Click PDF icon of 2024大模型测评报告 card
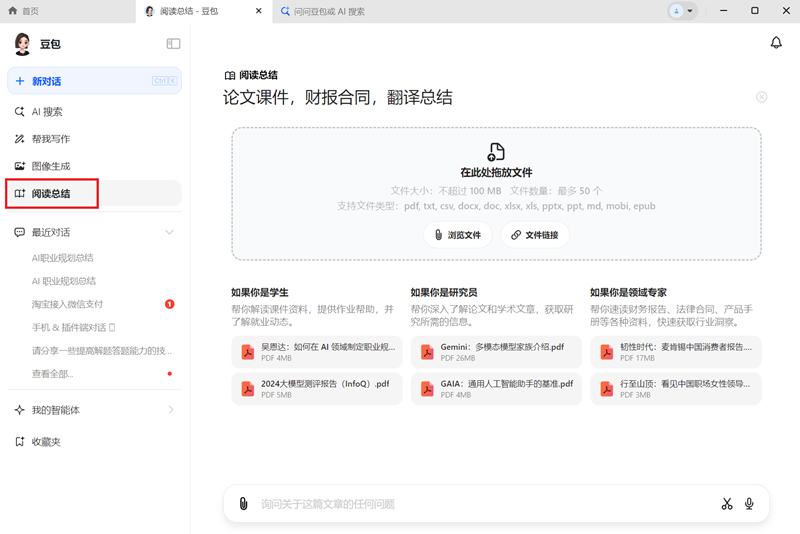 247,389
